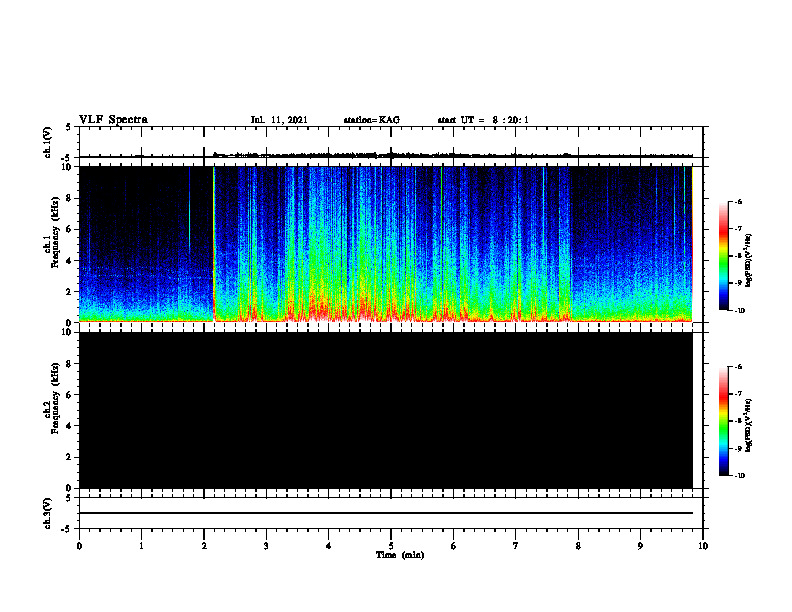This screenshot has height=612, width=792.
Task: Click the "-6" label on ch.1 colorbar
Action: [x=737, y=202]
